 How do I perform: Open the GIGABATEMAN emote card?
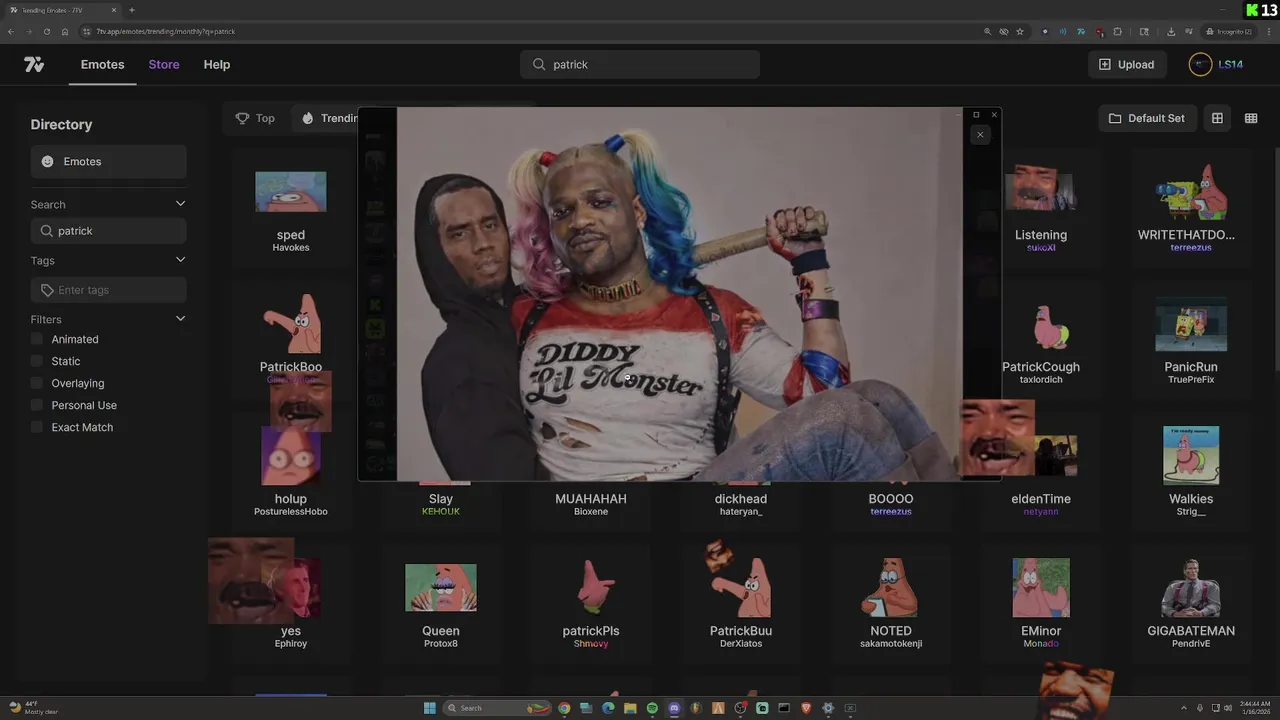point(1191,605)
